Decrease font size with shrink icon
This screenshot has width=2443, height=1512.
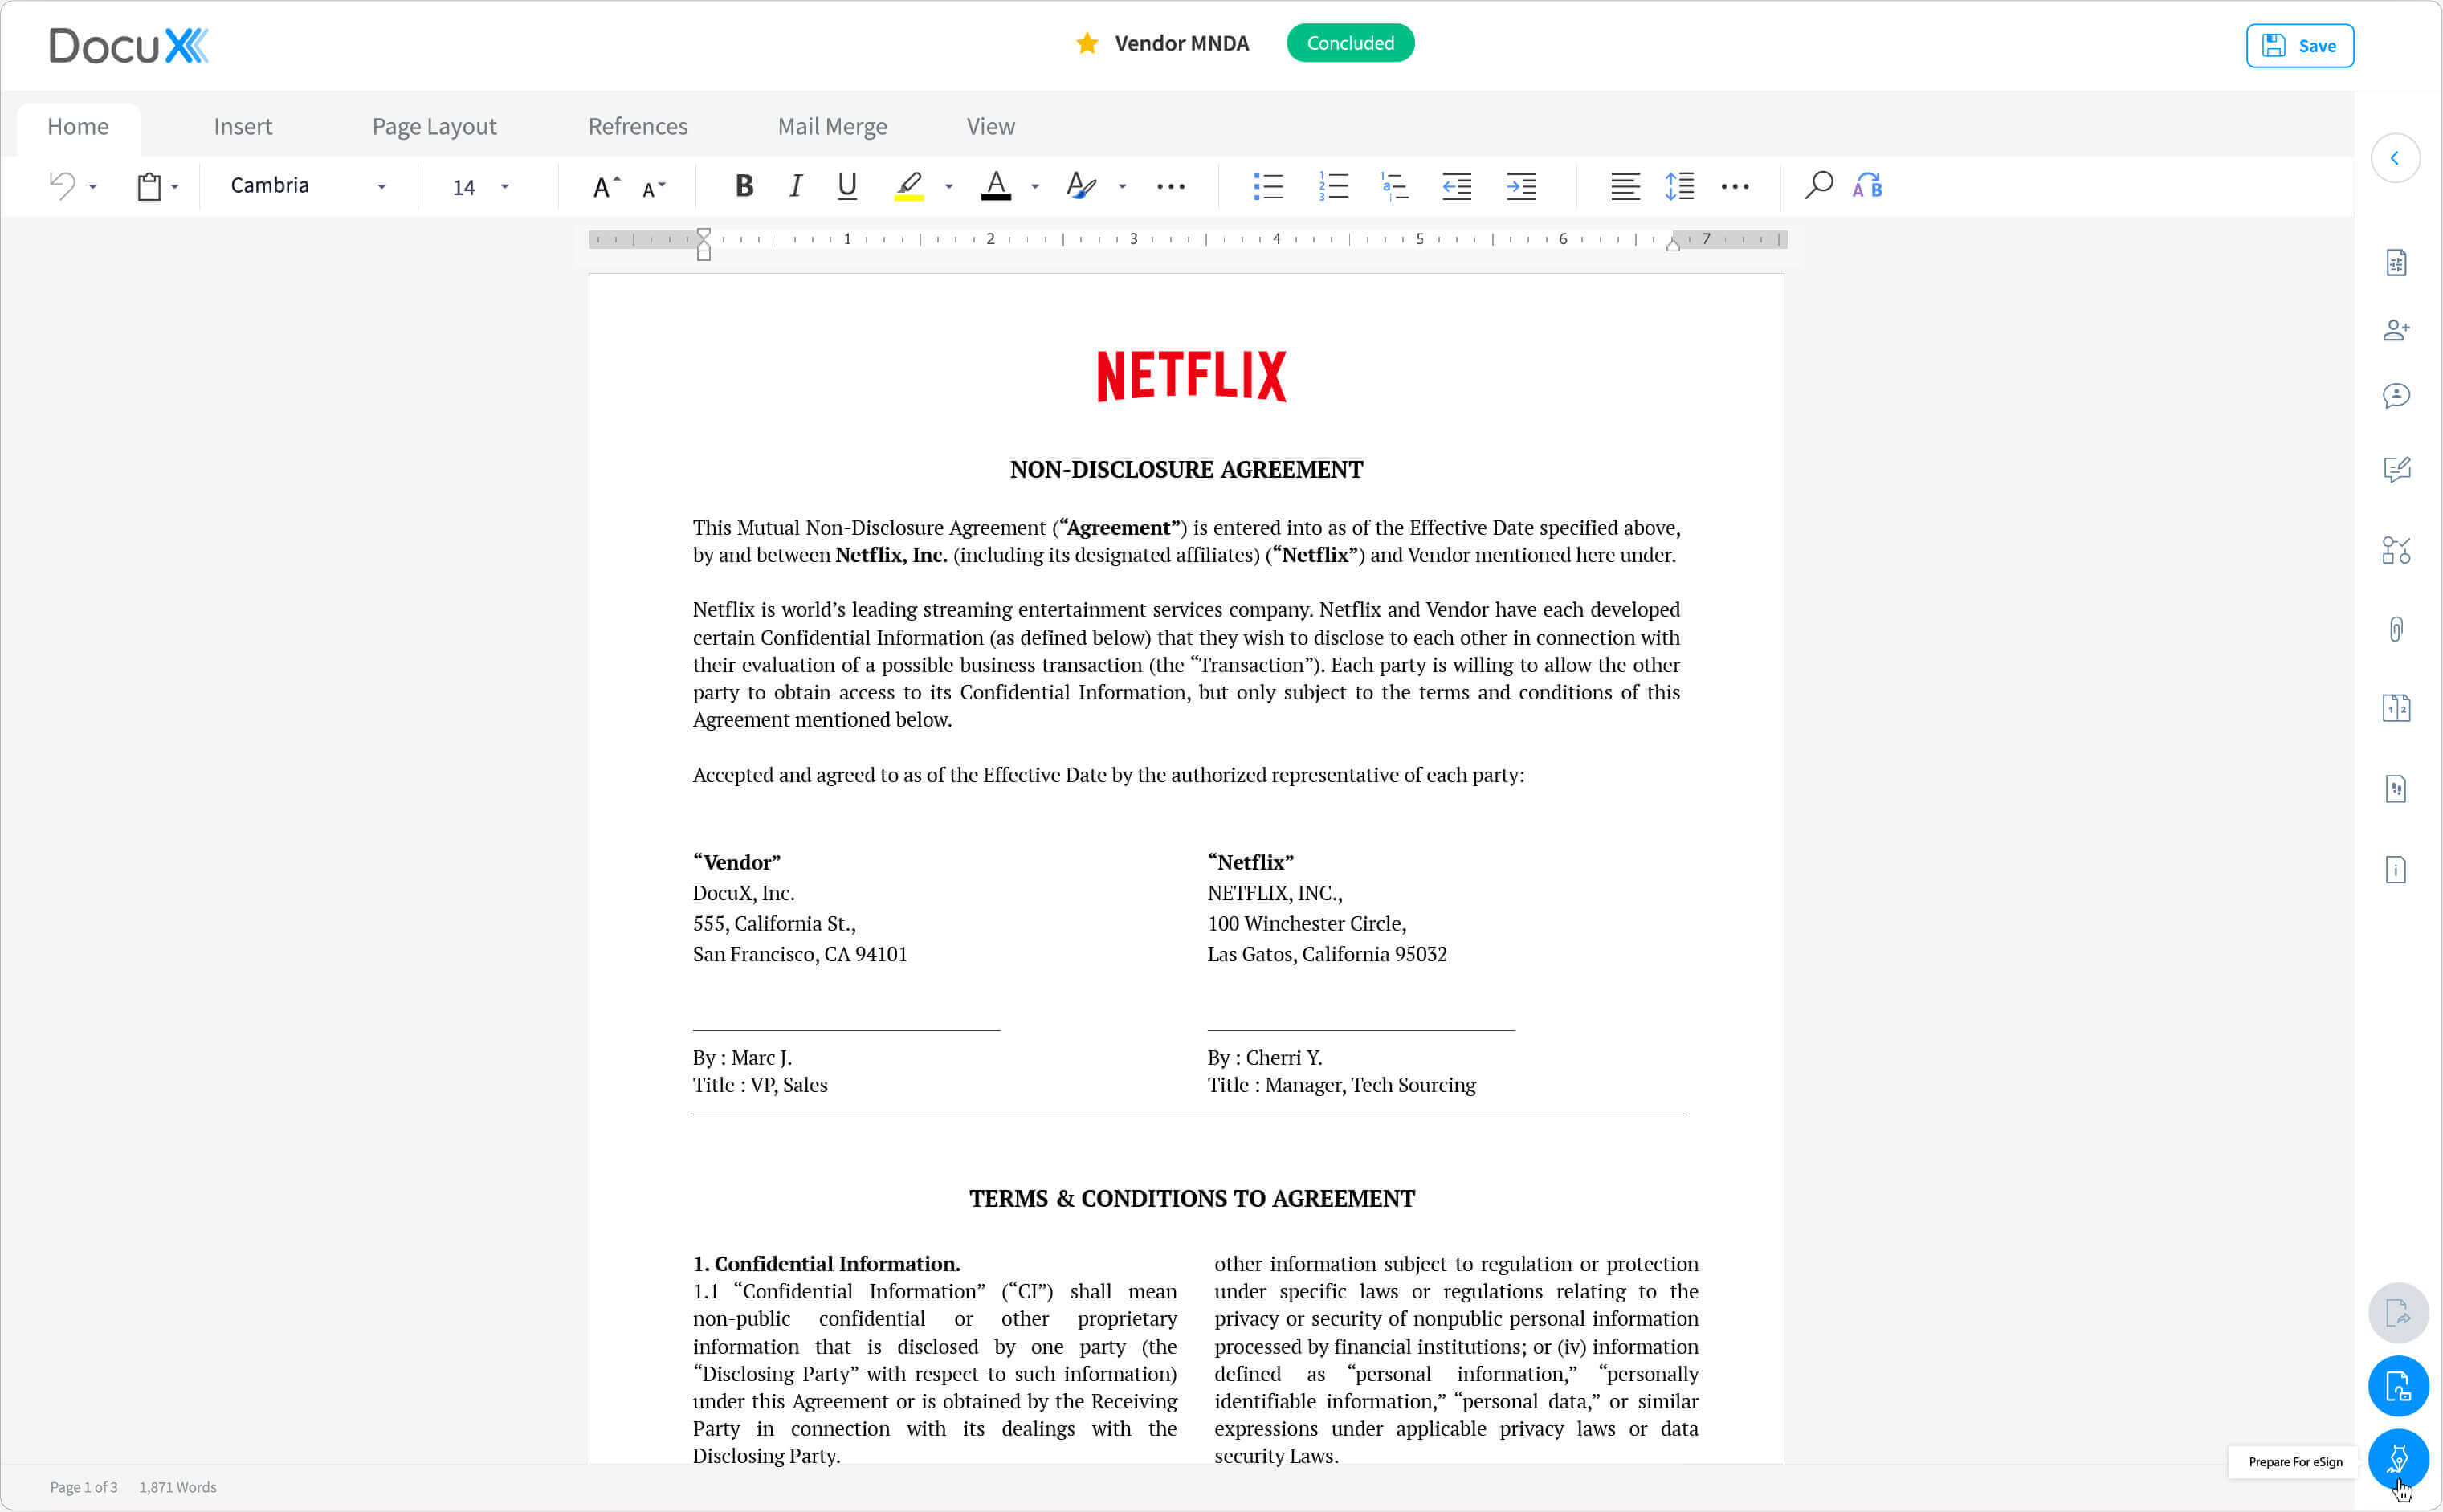(x=654, y=188)
